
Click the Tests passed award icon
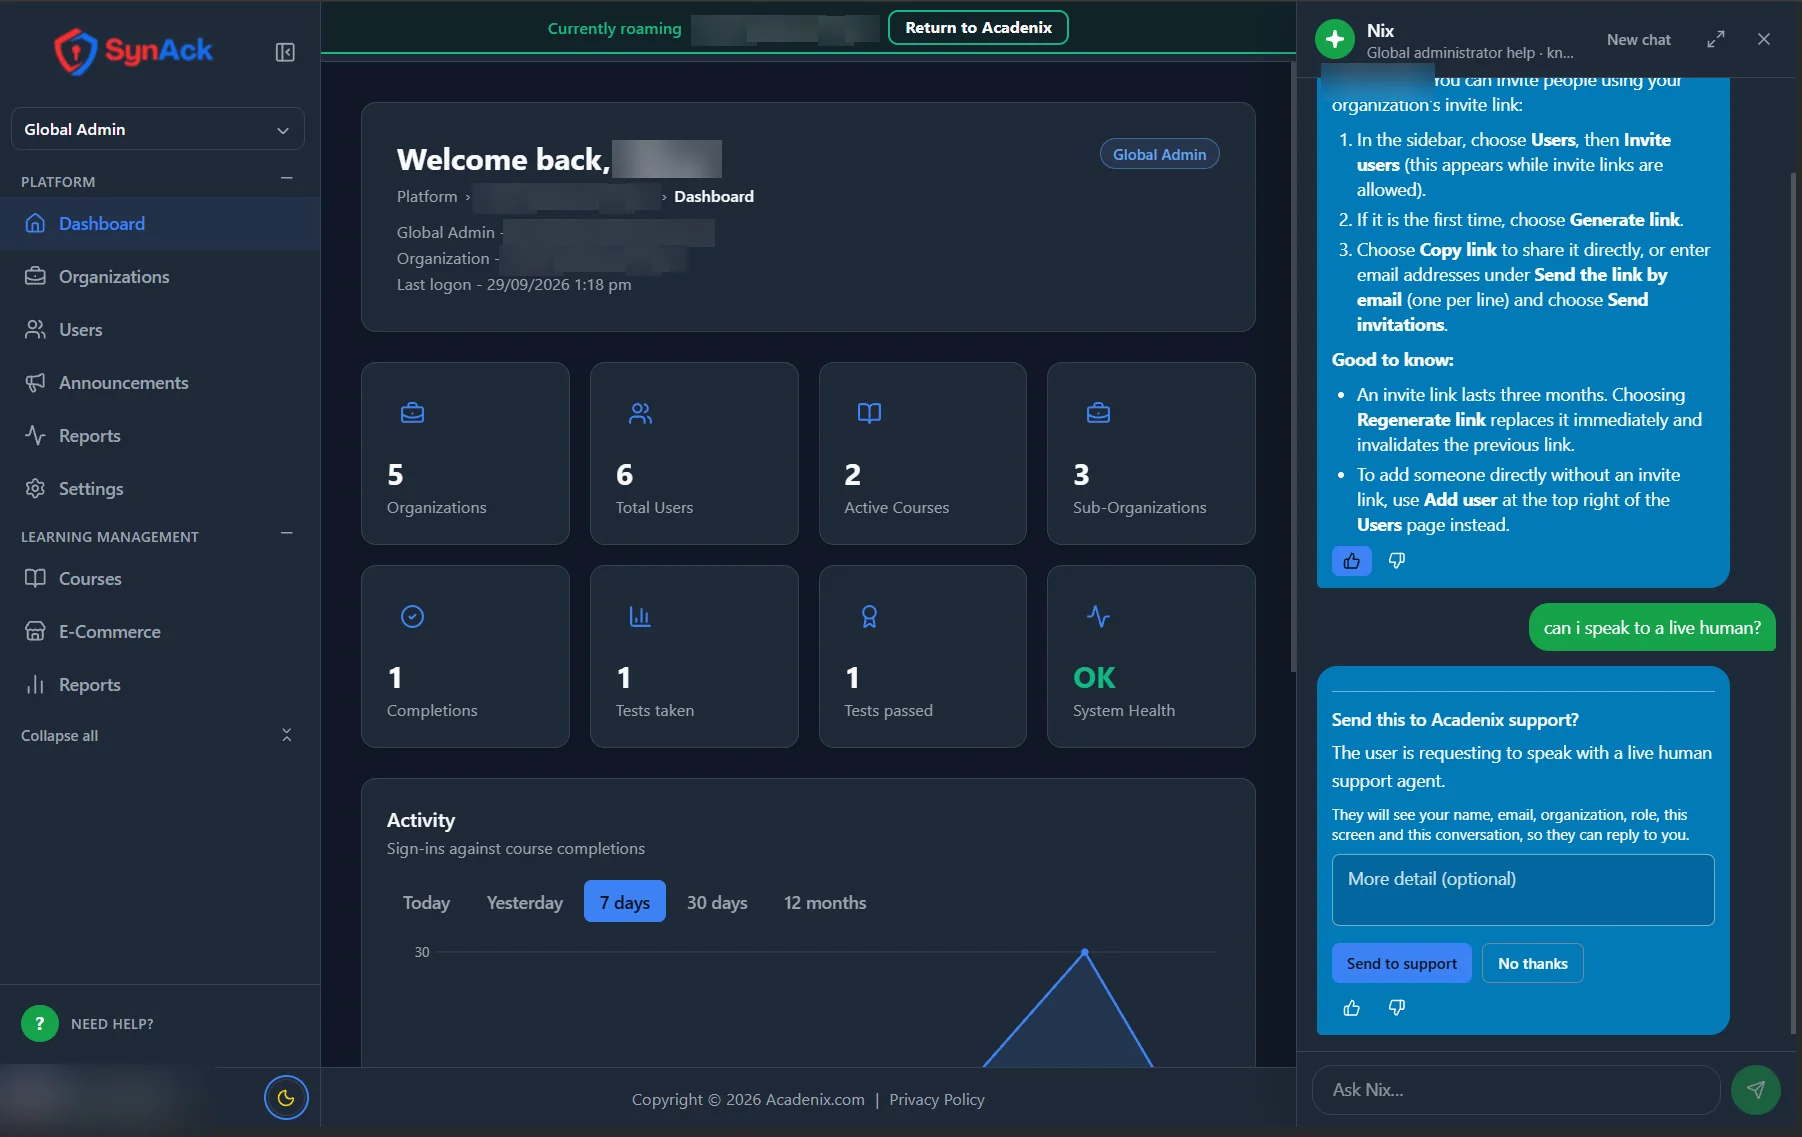pyautogui.click(x=869, y=616)
